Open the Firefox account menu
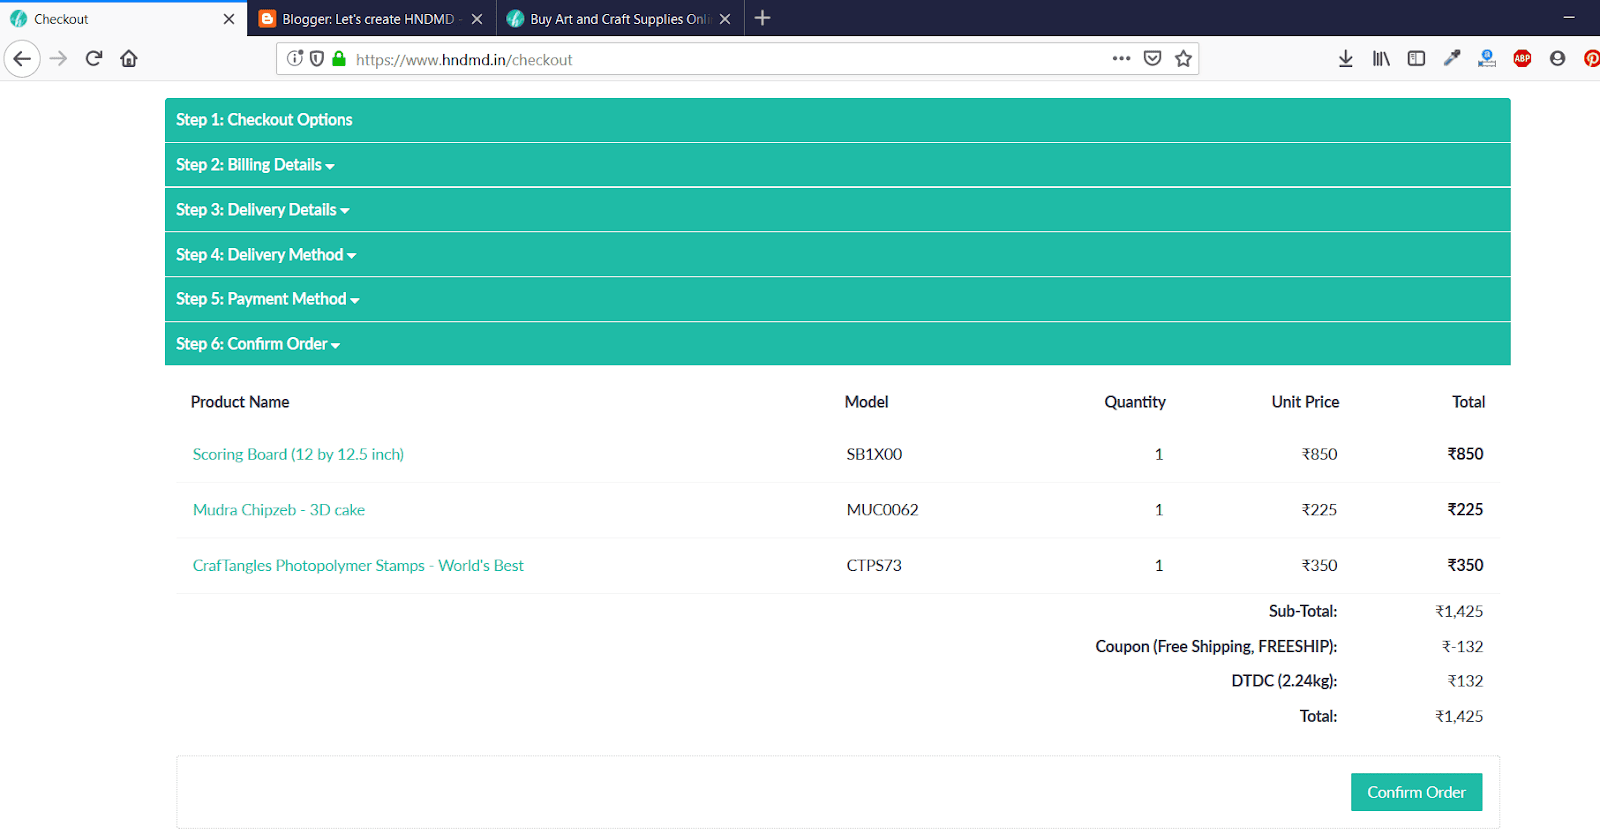 click(1557, 59)
